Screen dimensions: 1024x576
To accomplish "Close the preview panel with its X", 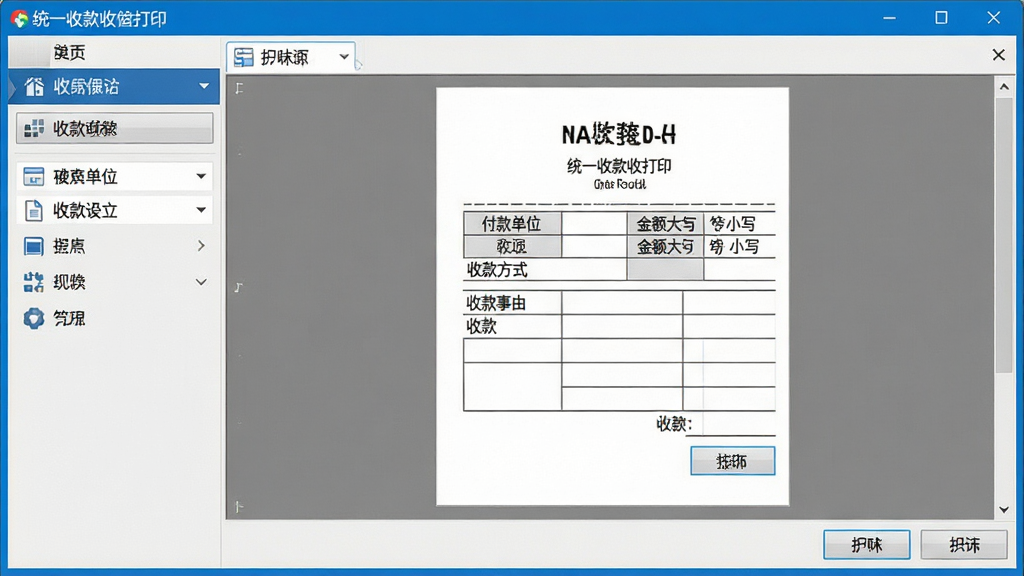I will (x=999, y=55).
